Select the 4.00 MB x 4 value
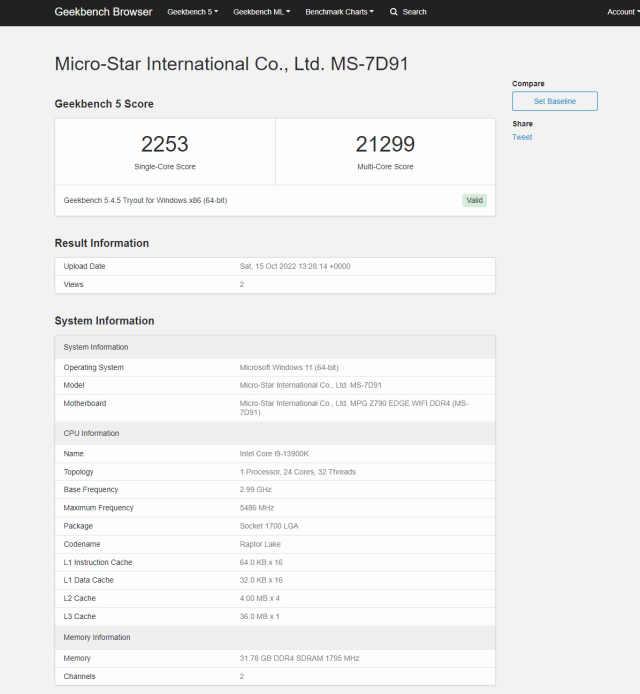Image resolution: width=640 pixels, height=694 pixels. pos(259,598)
